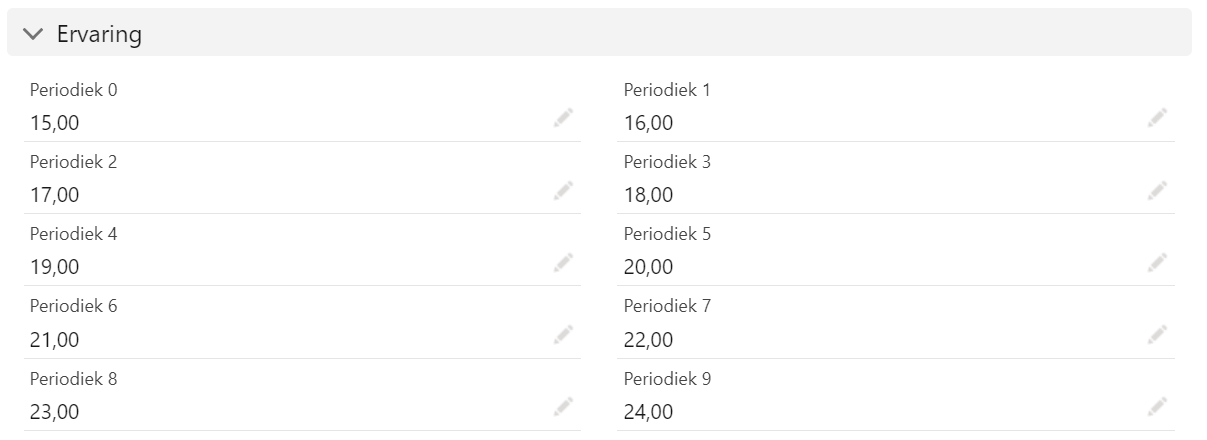Screen dimensions: 1207x440
Task: Click the edit pencil for Periodiek 1
Action: [1158, 118]
